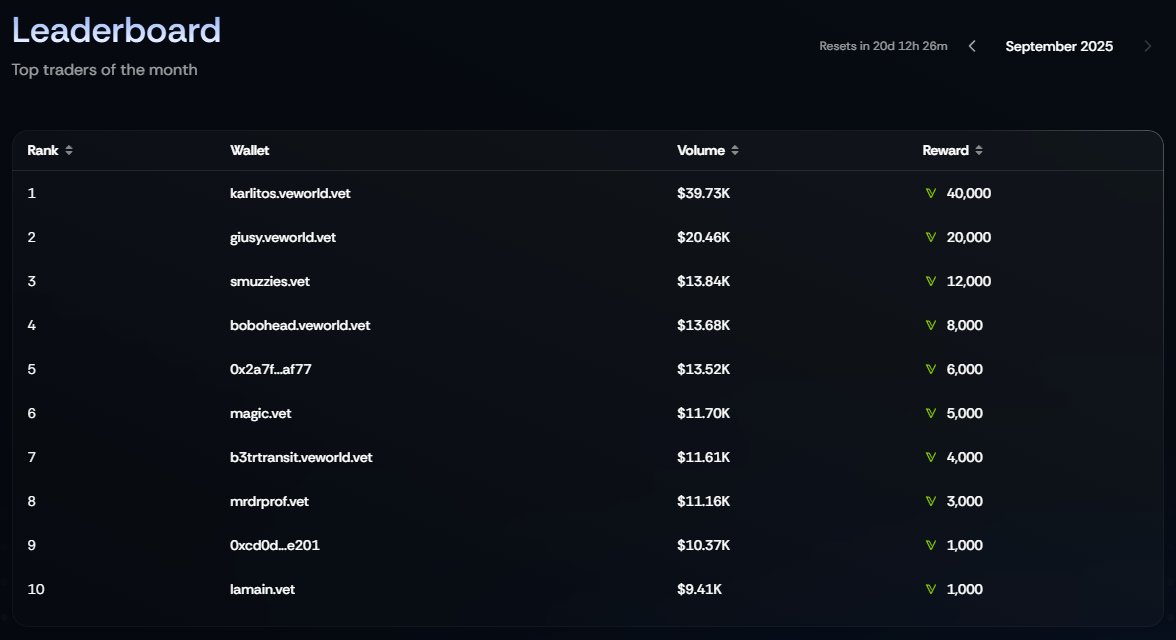Click the VET token icon beside 3,000
Screen dimensions: 1176x640
[931, 501]
